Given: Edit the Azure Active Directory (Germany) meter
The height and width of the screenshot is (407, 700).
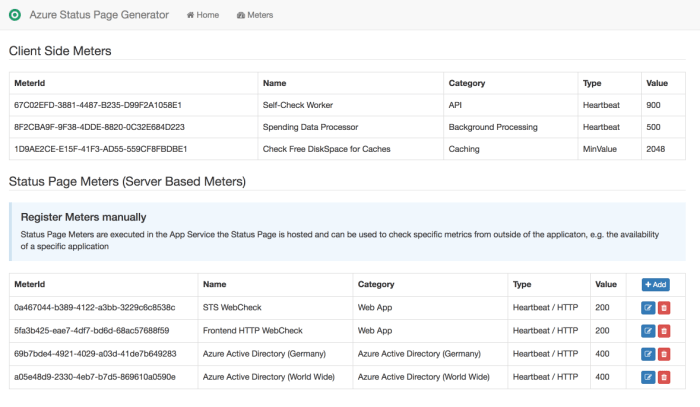Looking at the screenshot, I should [x=648, y=354].
